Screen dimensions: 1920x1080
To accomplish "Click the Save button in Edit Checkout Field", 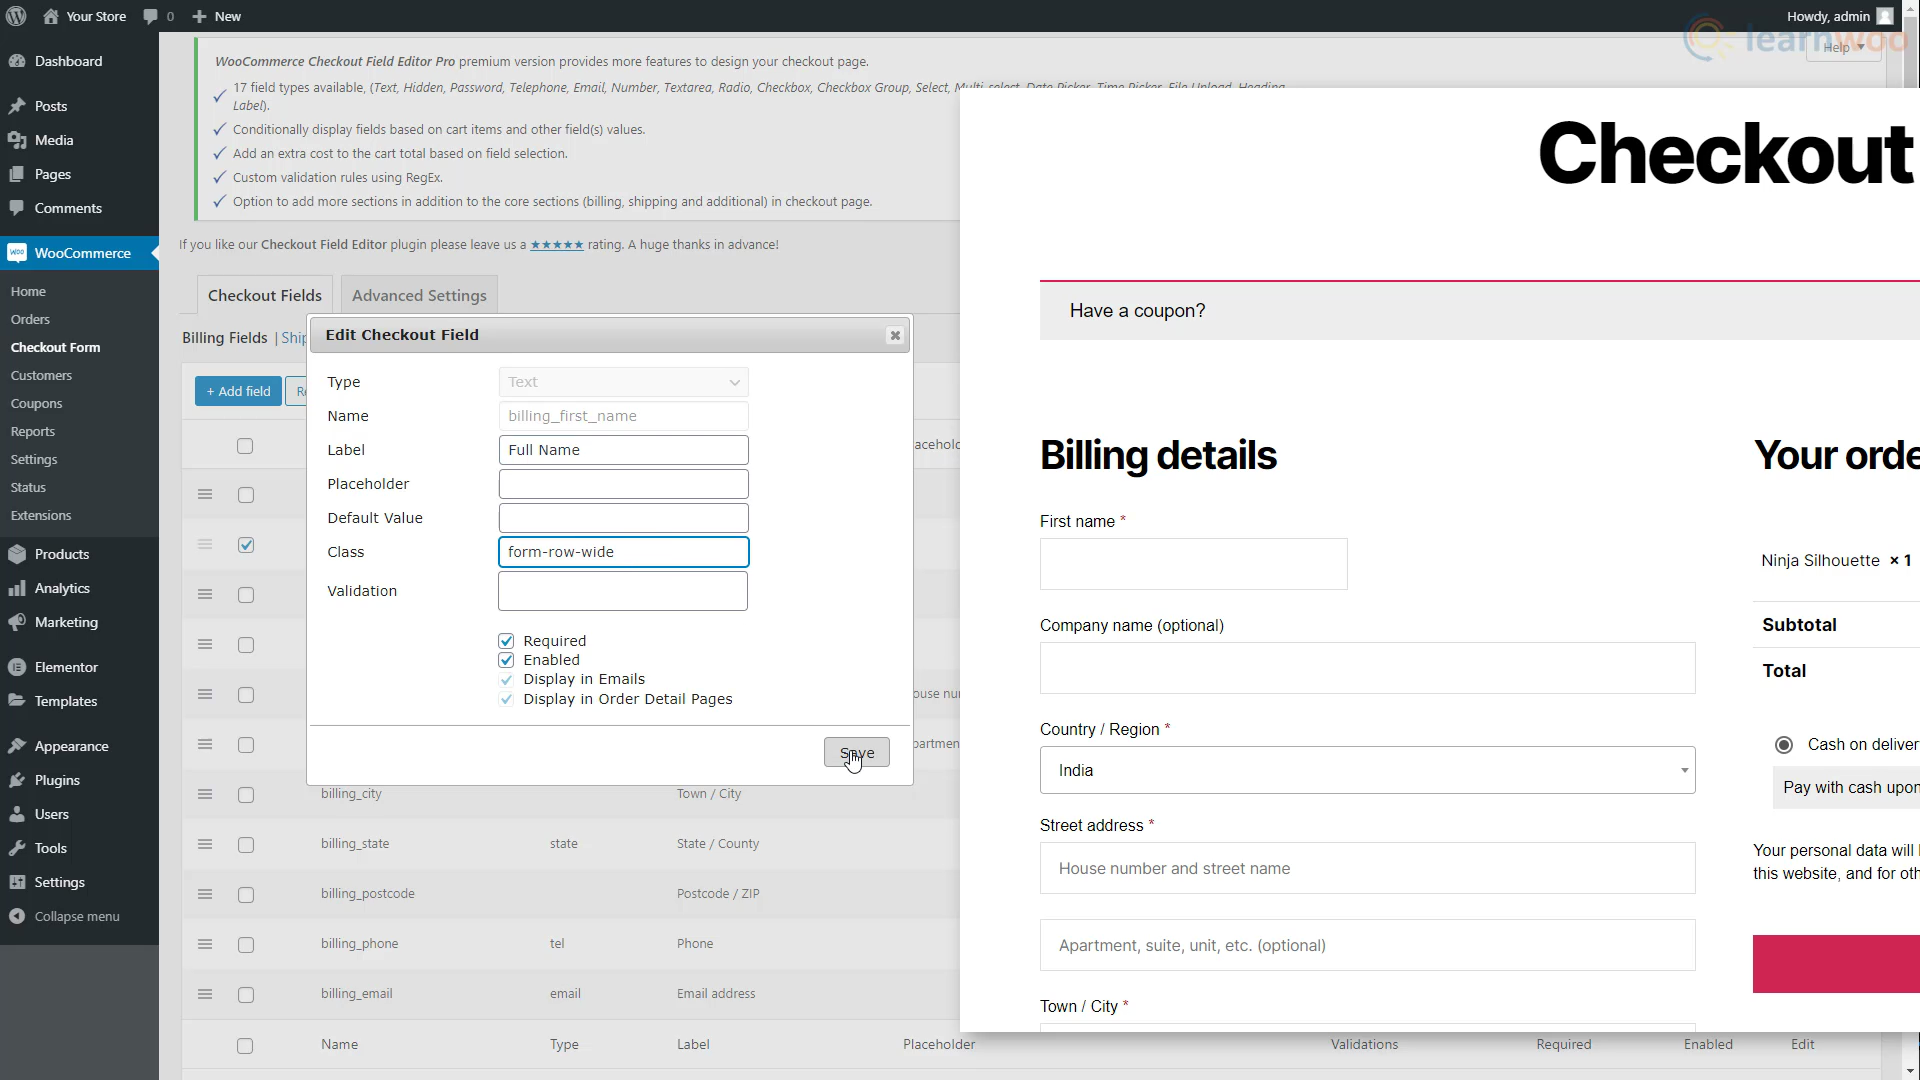I will 857,752.
